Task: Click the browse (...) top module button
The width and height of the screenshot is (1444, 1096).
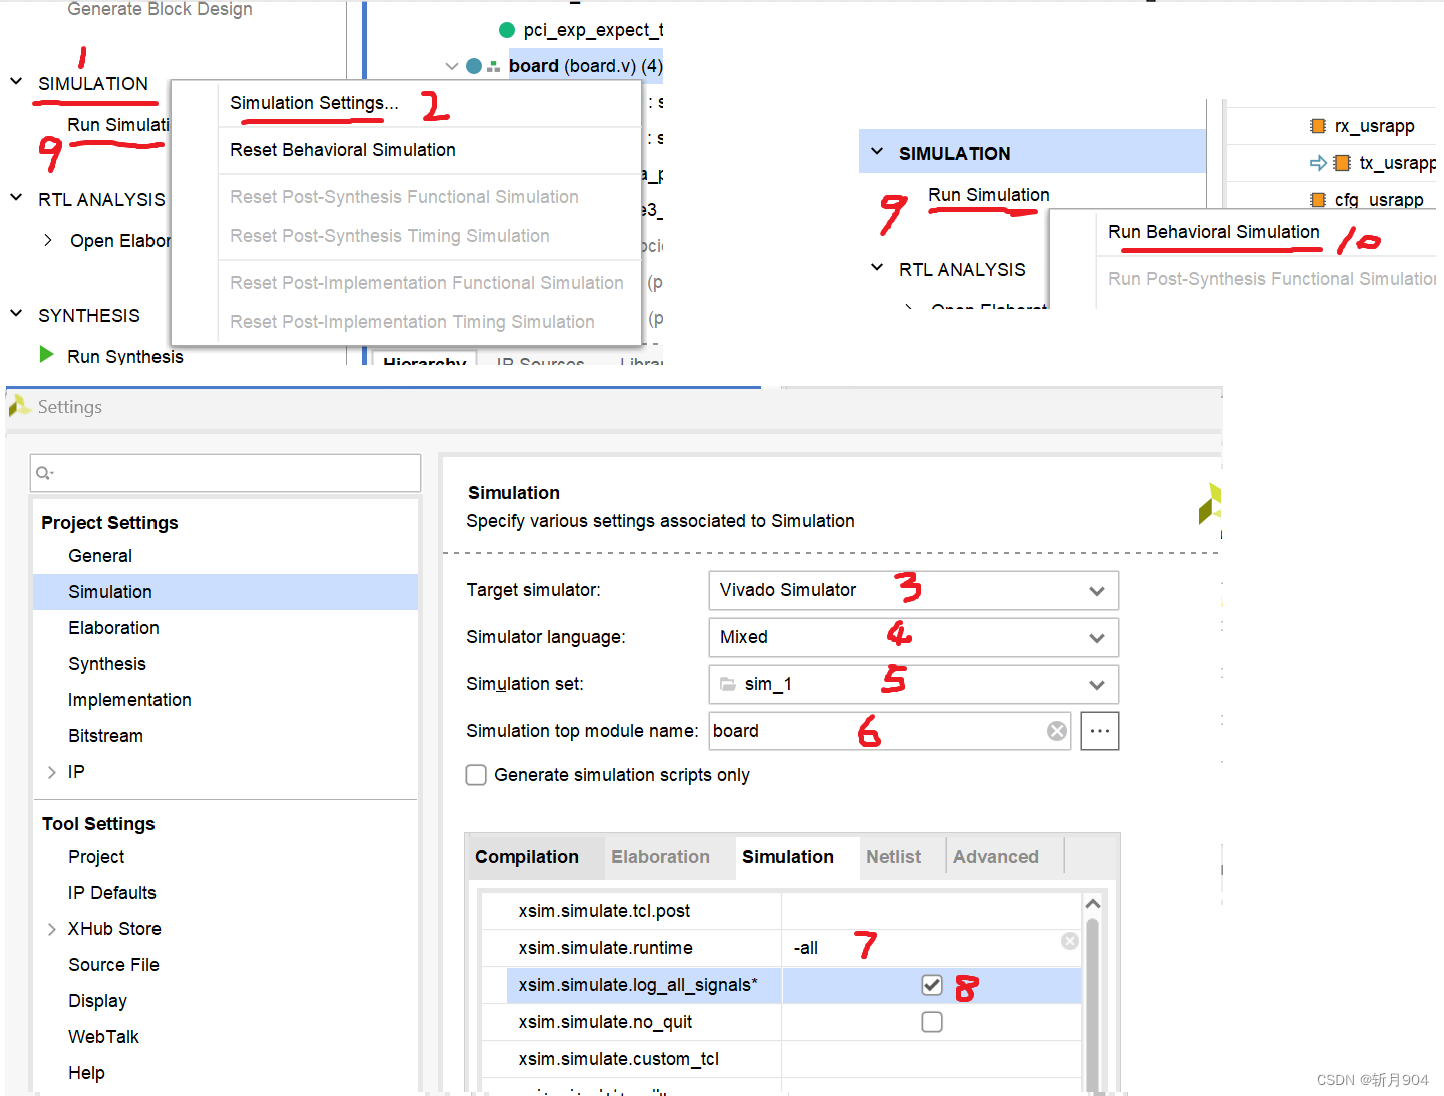Action: (x=1100, y=731)
